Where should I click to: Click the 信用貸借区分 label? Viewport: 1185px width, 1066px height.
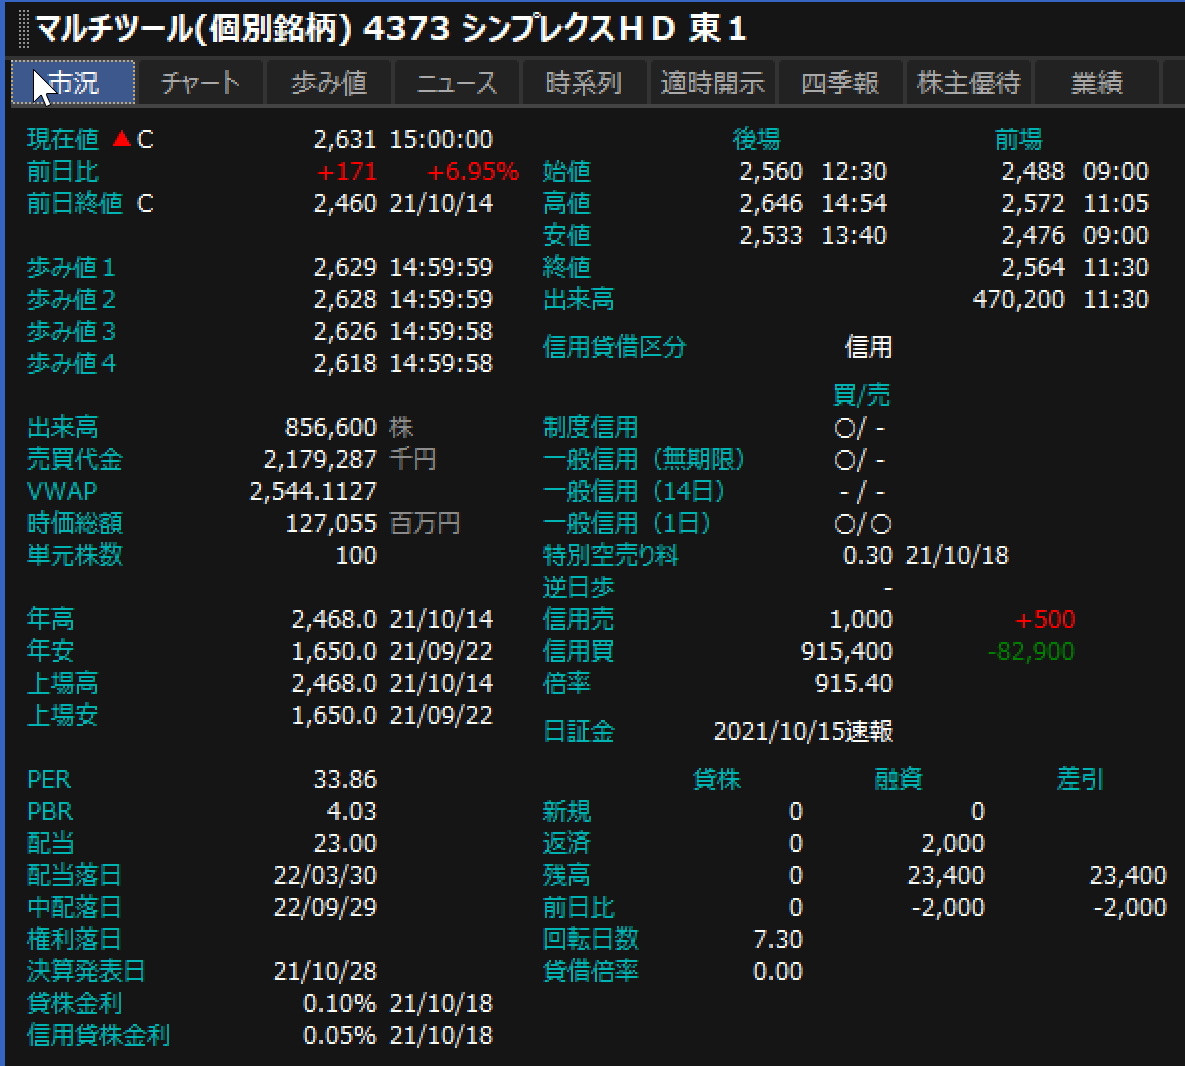[x=614, y=347]
